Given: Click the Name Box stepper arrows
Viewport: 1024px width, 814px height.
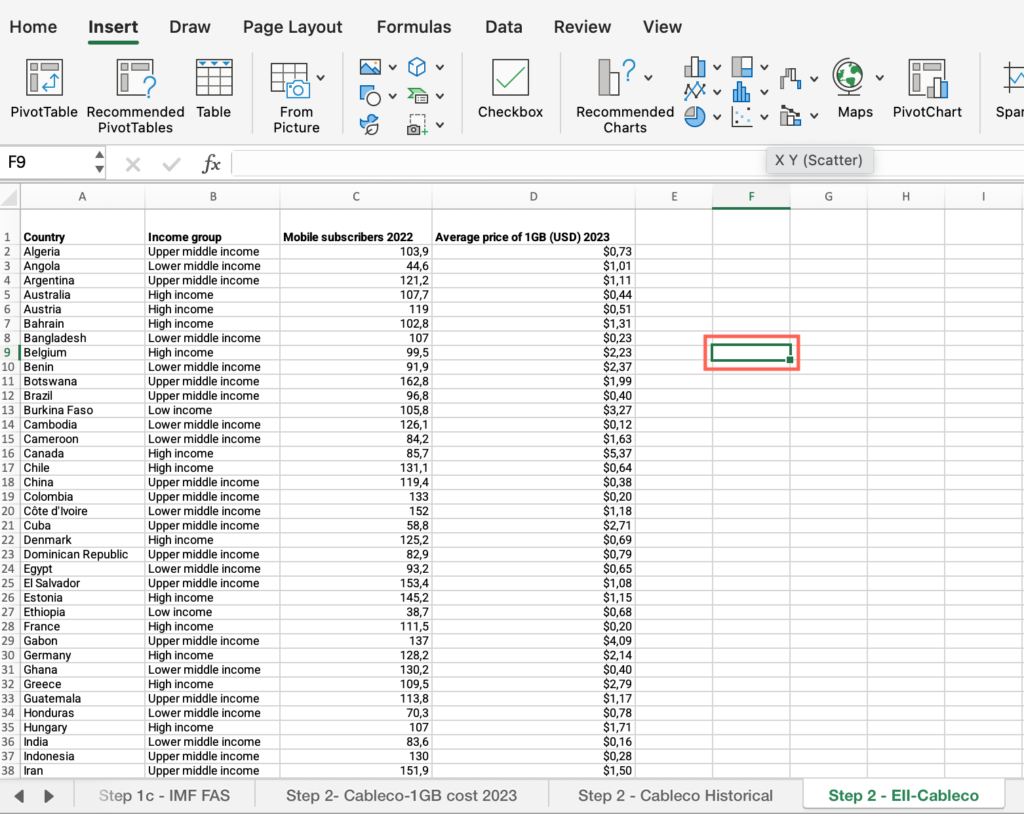Looking at the screenshot, I should coord(99,162).
